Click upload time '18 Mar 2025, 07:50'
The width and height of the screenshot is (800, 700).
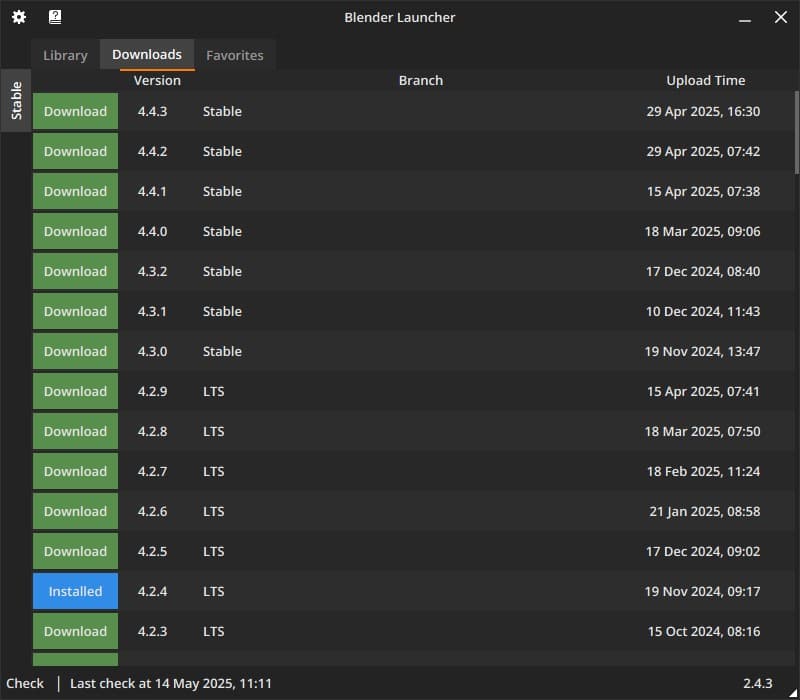[x=703, y=431]
